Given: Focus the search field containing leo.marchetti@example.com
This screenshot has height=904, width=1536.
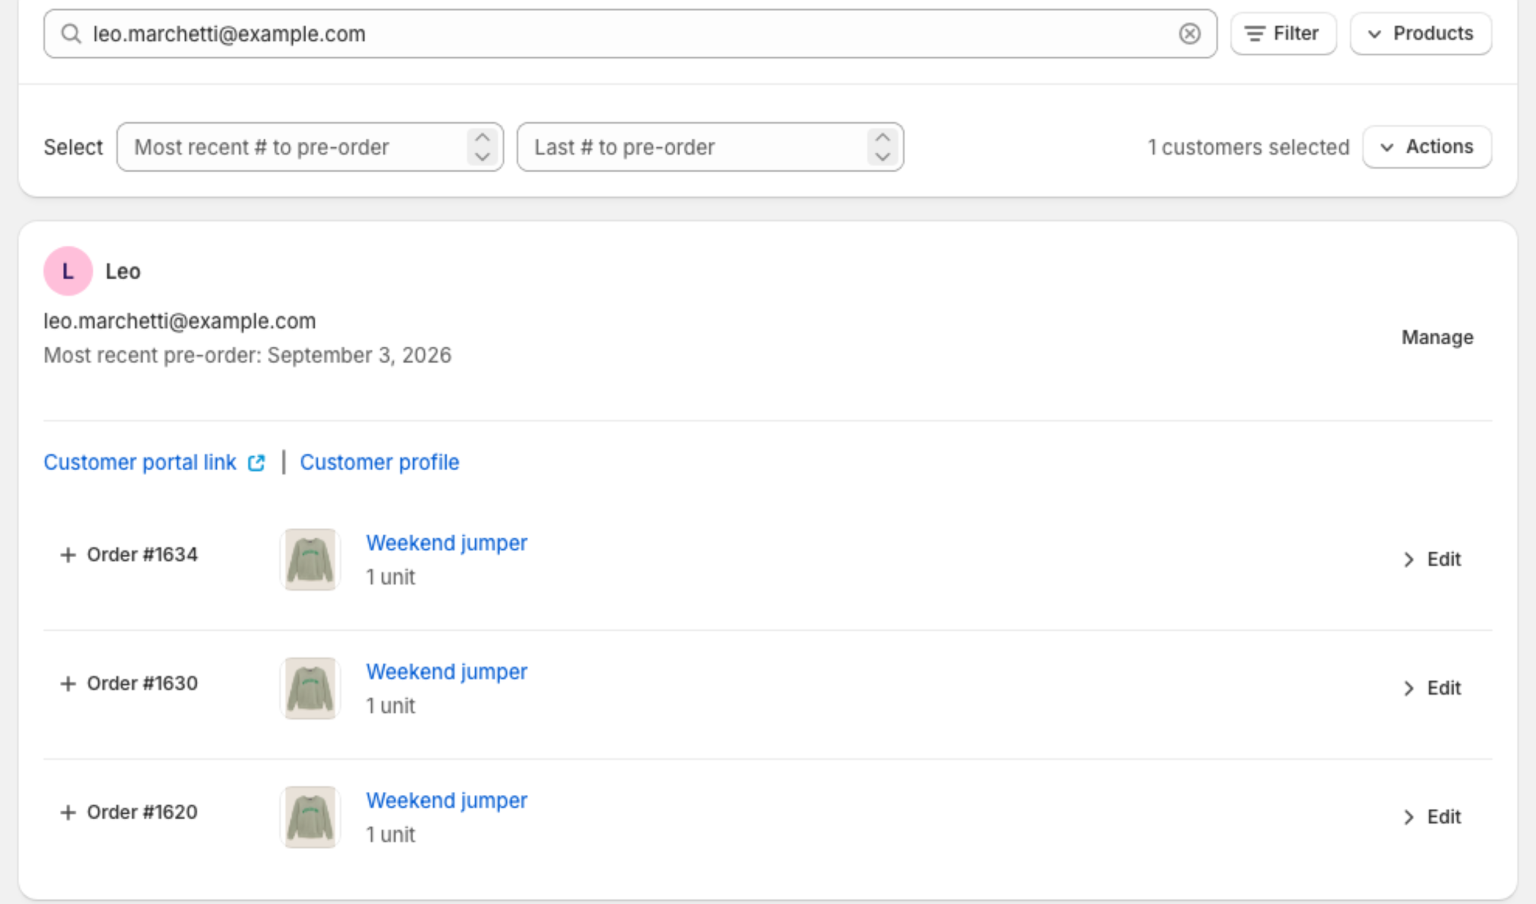Looking at the screenshot, I should 630,34.
